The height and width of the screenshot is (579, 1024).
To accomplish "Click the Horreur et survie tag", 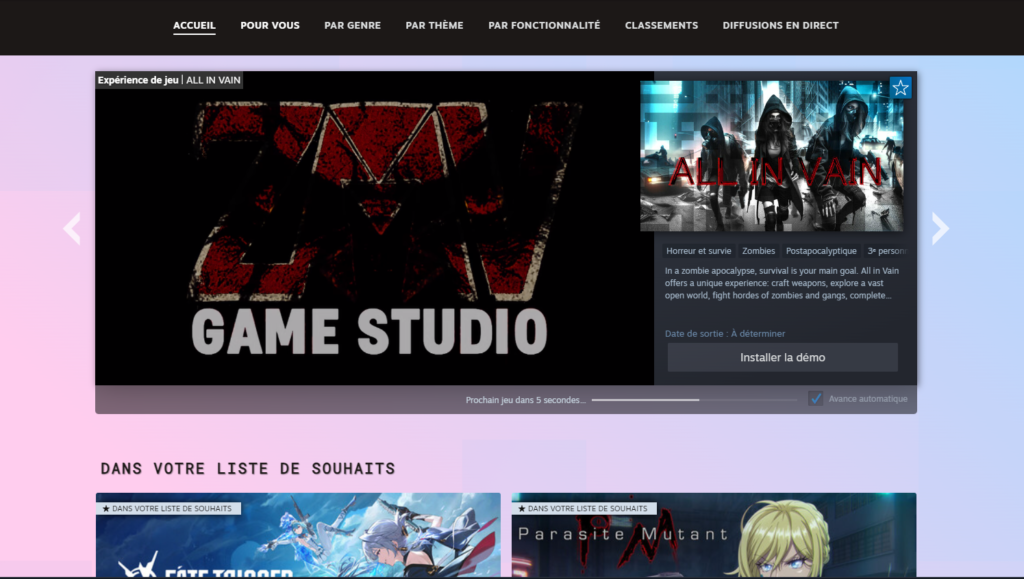I will point(699,251).
